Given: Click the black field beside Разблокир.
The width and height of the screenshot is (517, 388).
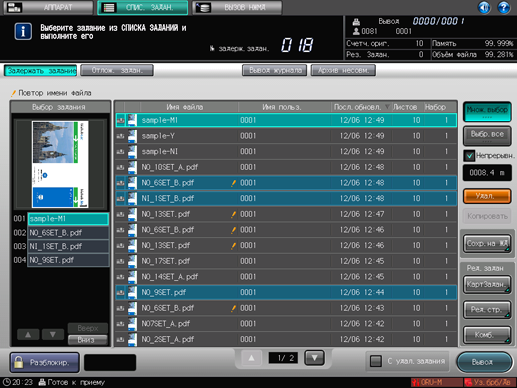Looking at the screenshot, I should click(x=110, y=363).
